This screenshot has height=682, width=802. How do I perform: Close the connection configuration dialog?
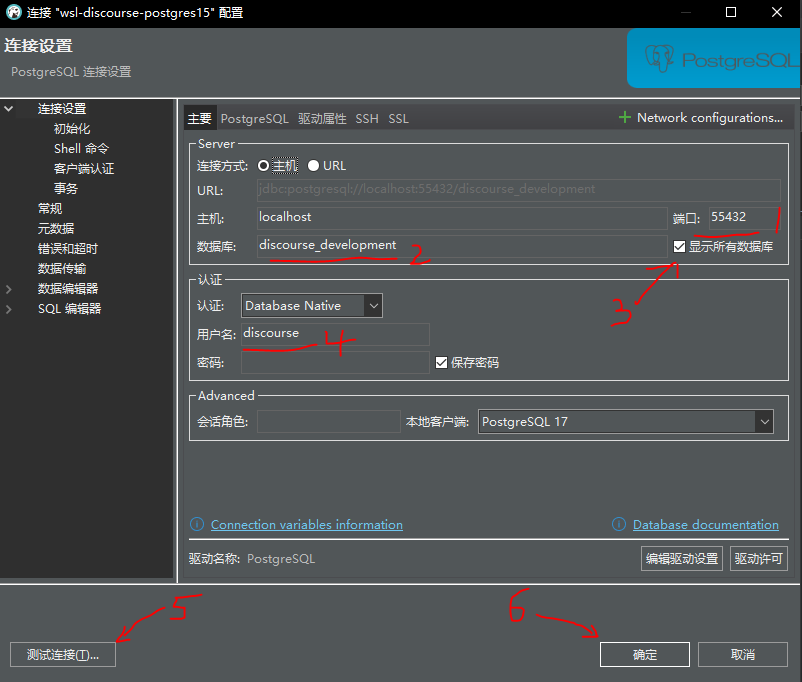click(777, 12)
